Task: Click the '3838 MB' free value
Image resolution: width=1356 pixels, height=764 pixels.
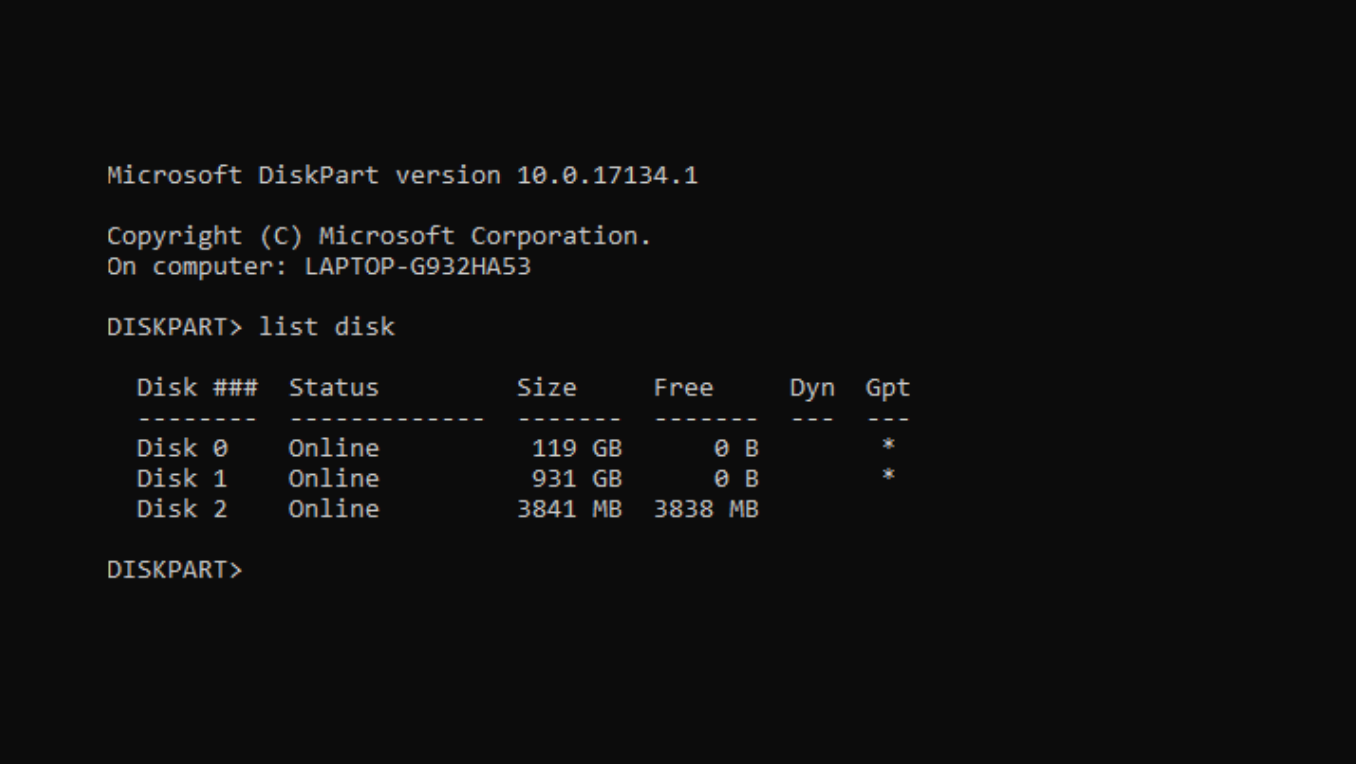Action: coord(706,509)
